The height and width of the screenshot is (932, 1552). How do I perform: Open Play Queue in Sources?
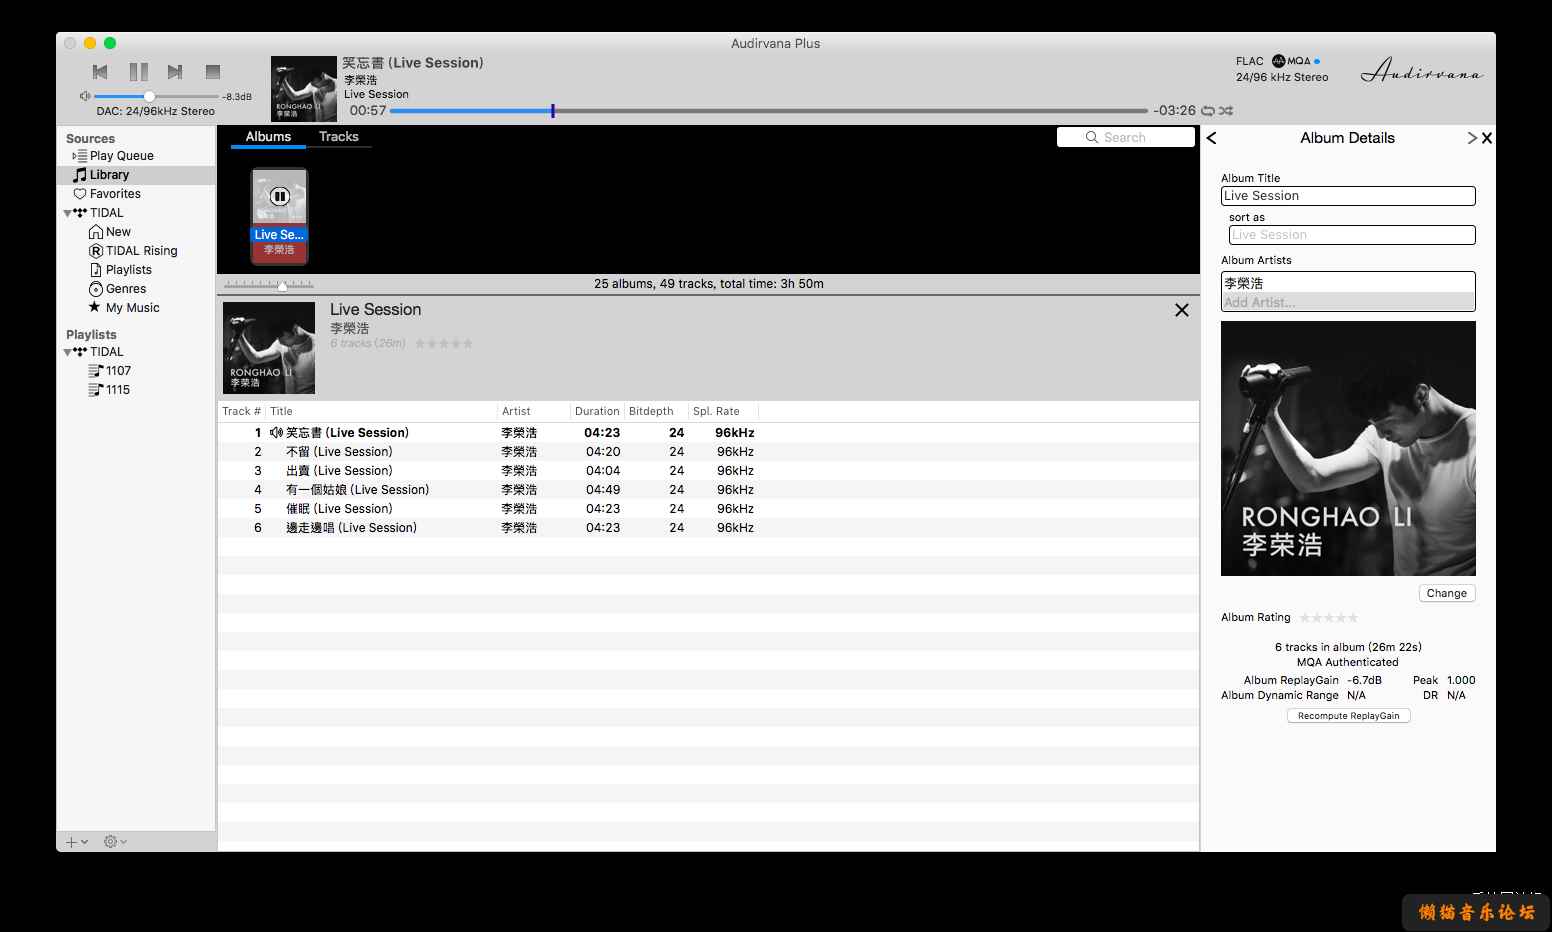(x=122, y=156)
